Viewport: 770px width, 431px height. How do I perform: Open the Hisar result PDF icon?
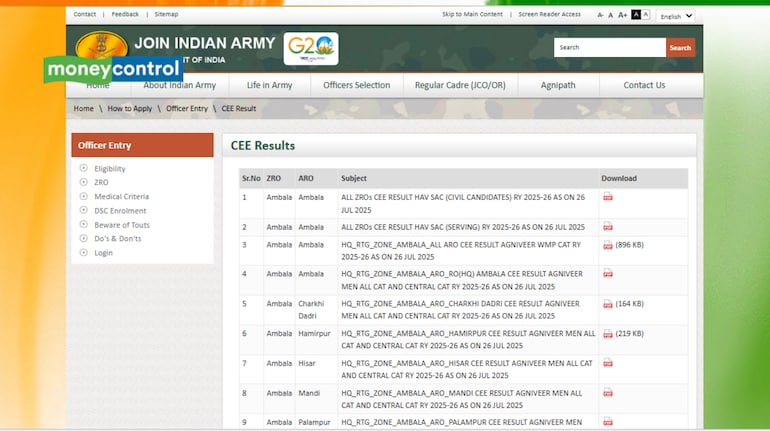(607, 363)
